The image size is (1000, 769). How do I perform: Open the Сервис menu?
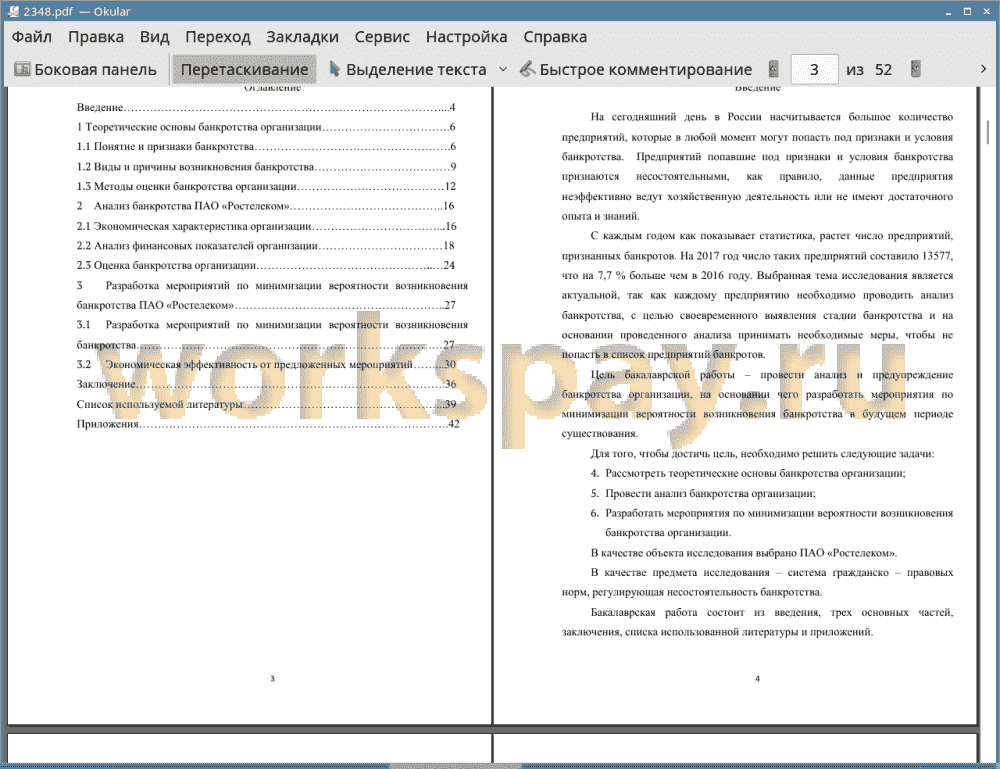pos(382,37)
